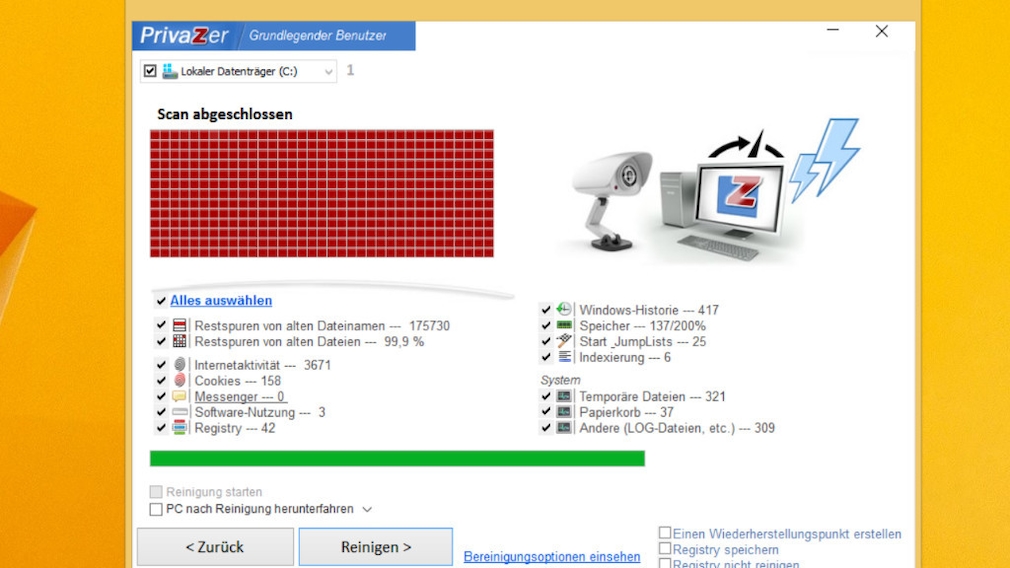Image resolution: width=1010 pixels, height=568 pixels.
Task: Click the green scan progress bar
Action: pyautogui.click(x=397, y=458)
